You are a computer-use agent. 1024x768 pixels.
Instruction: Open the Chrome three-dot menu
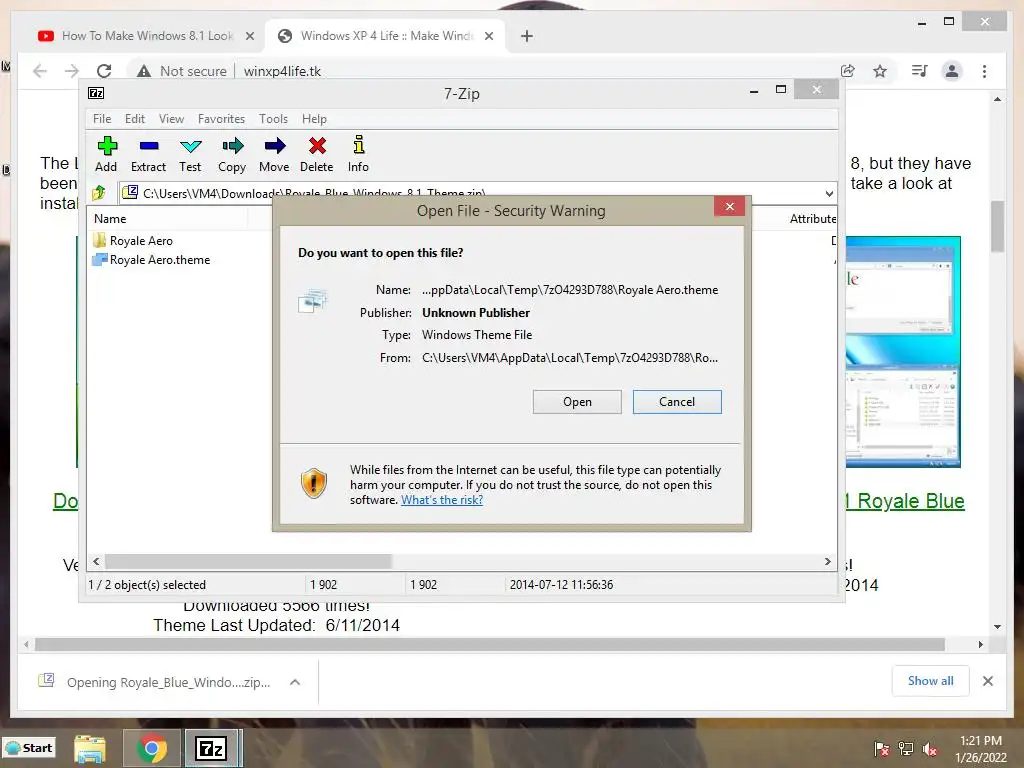[x=984, y=71]
